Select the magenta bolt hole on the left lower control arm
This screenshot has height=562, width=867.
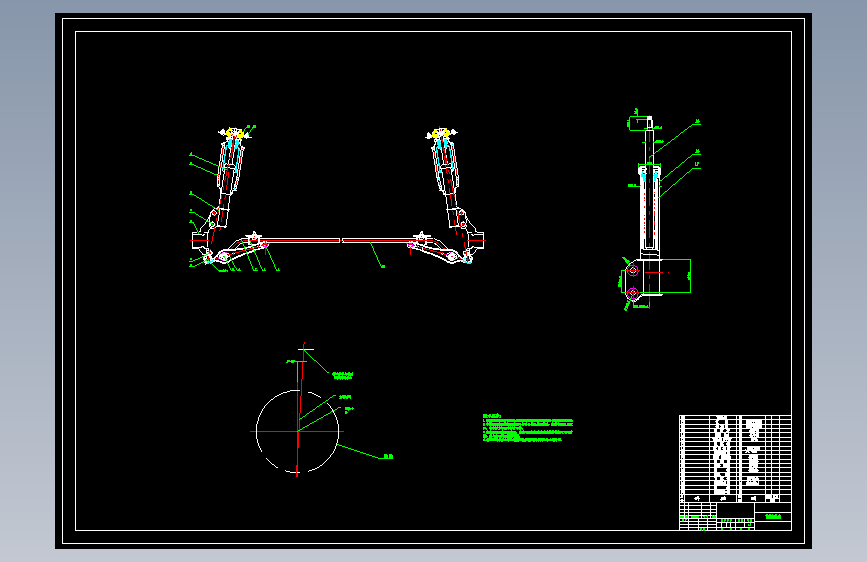(x=223, y=256)
